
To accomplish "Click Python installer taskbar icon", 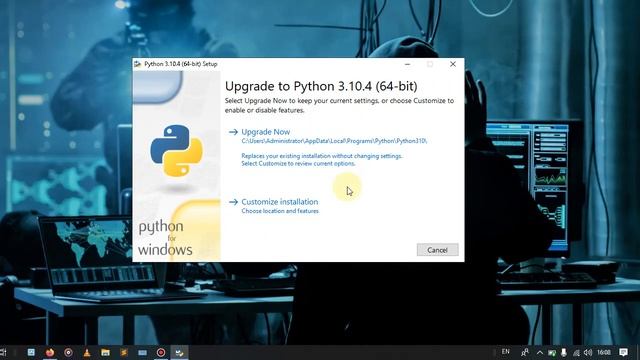I will 179,352.
